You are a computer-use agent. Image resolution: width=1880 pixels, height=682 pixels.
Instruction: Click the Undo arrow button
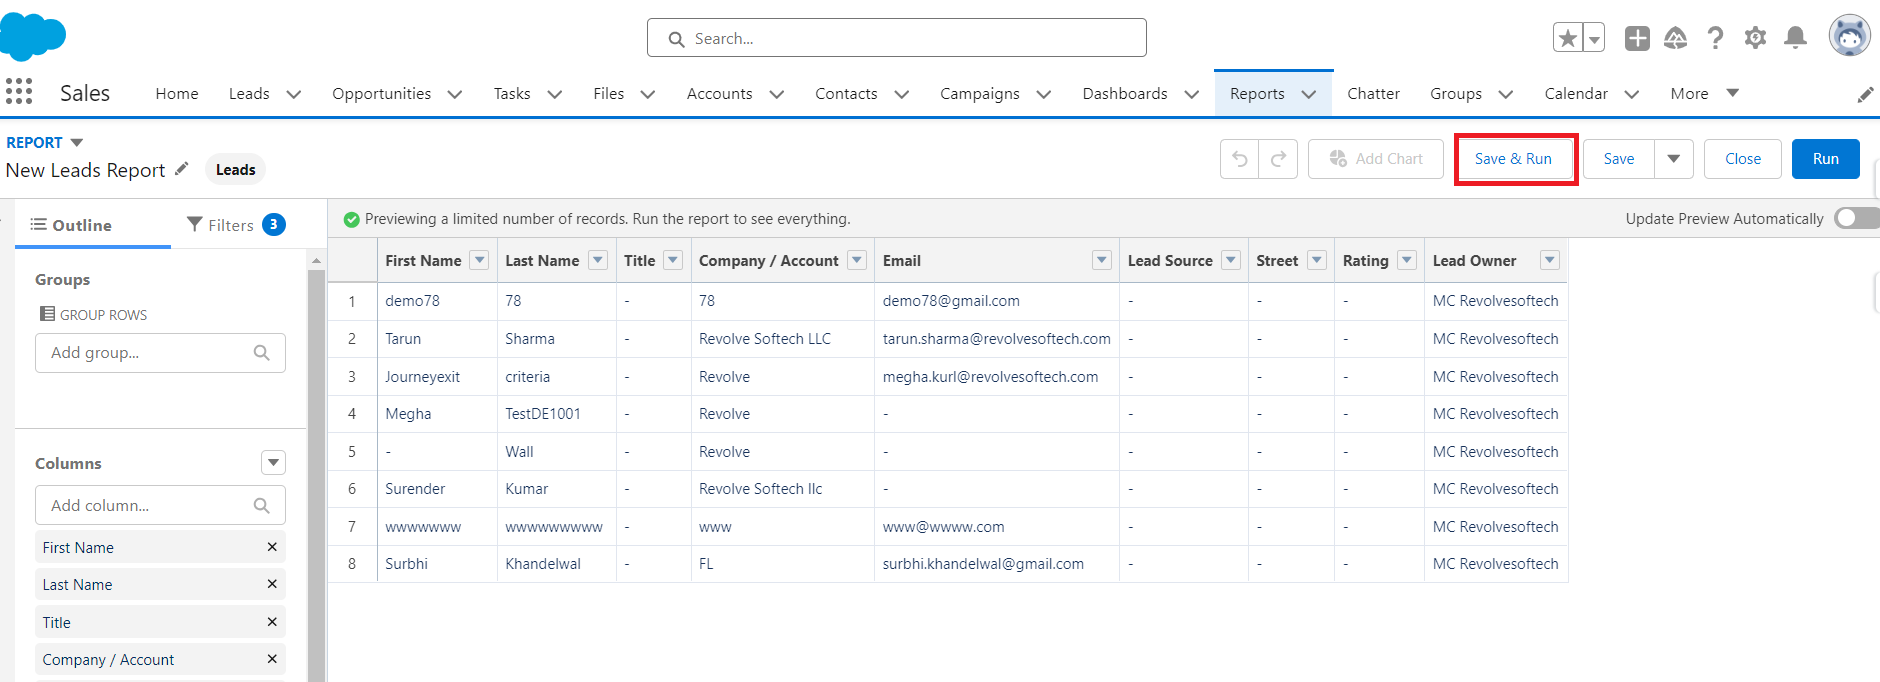coord(1240,159)
